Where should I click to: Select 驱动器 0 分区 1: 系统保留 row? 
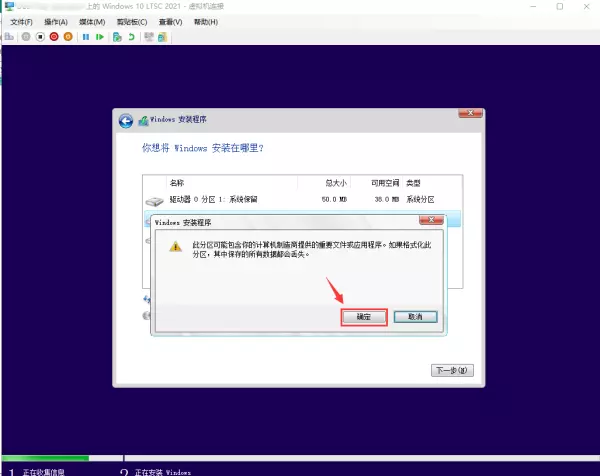pos(302,199)
